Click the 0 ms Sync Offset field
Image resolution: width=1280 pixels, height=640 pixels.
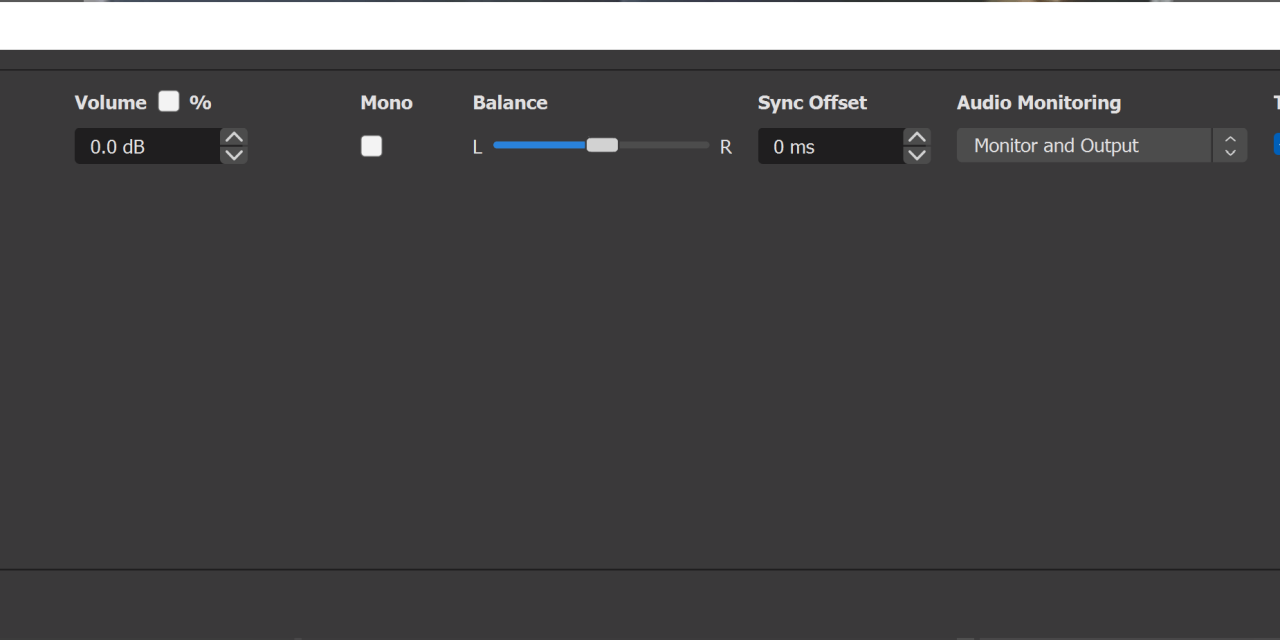[830, 147]
